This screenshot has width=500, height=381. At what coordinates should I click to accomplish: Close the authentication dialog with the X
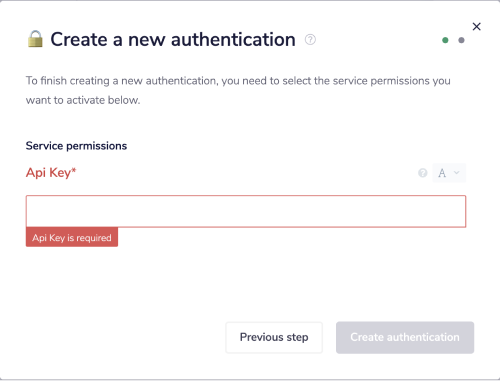click(x=477, y=26)
